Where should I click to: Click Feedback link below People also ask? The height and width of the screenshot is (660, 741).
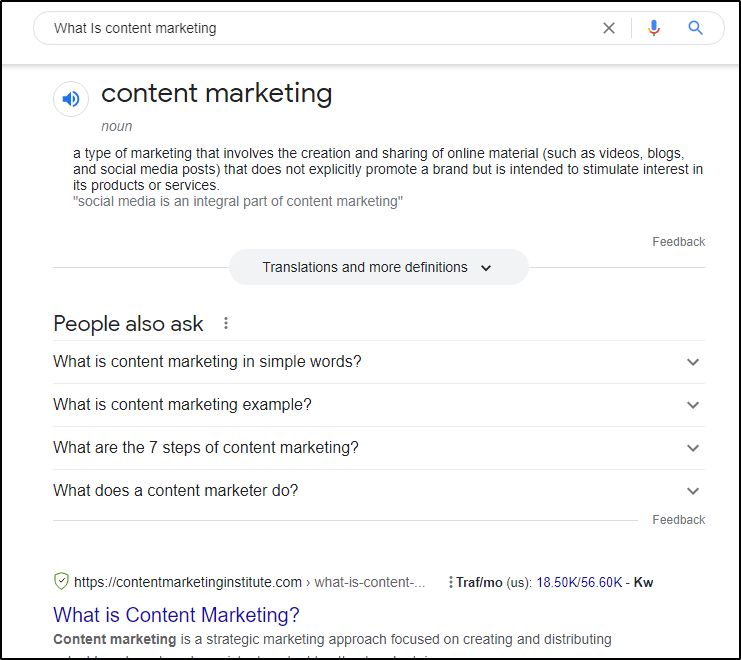pos(678,520)
